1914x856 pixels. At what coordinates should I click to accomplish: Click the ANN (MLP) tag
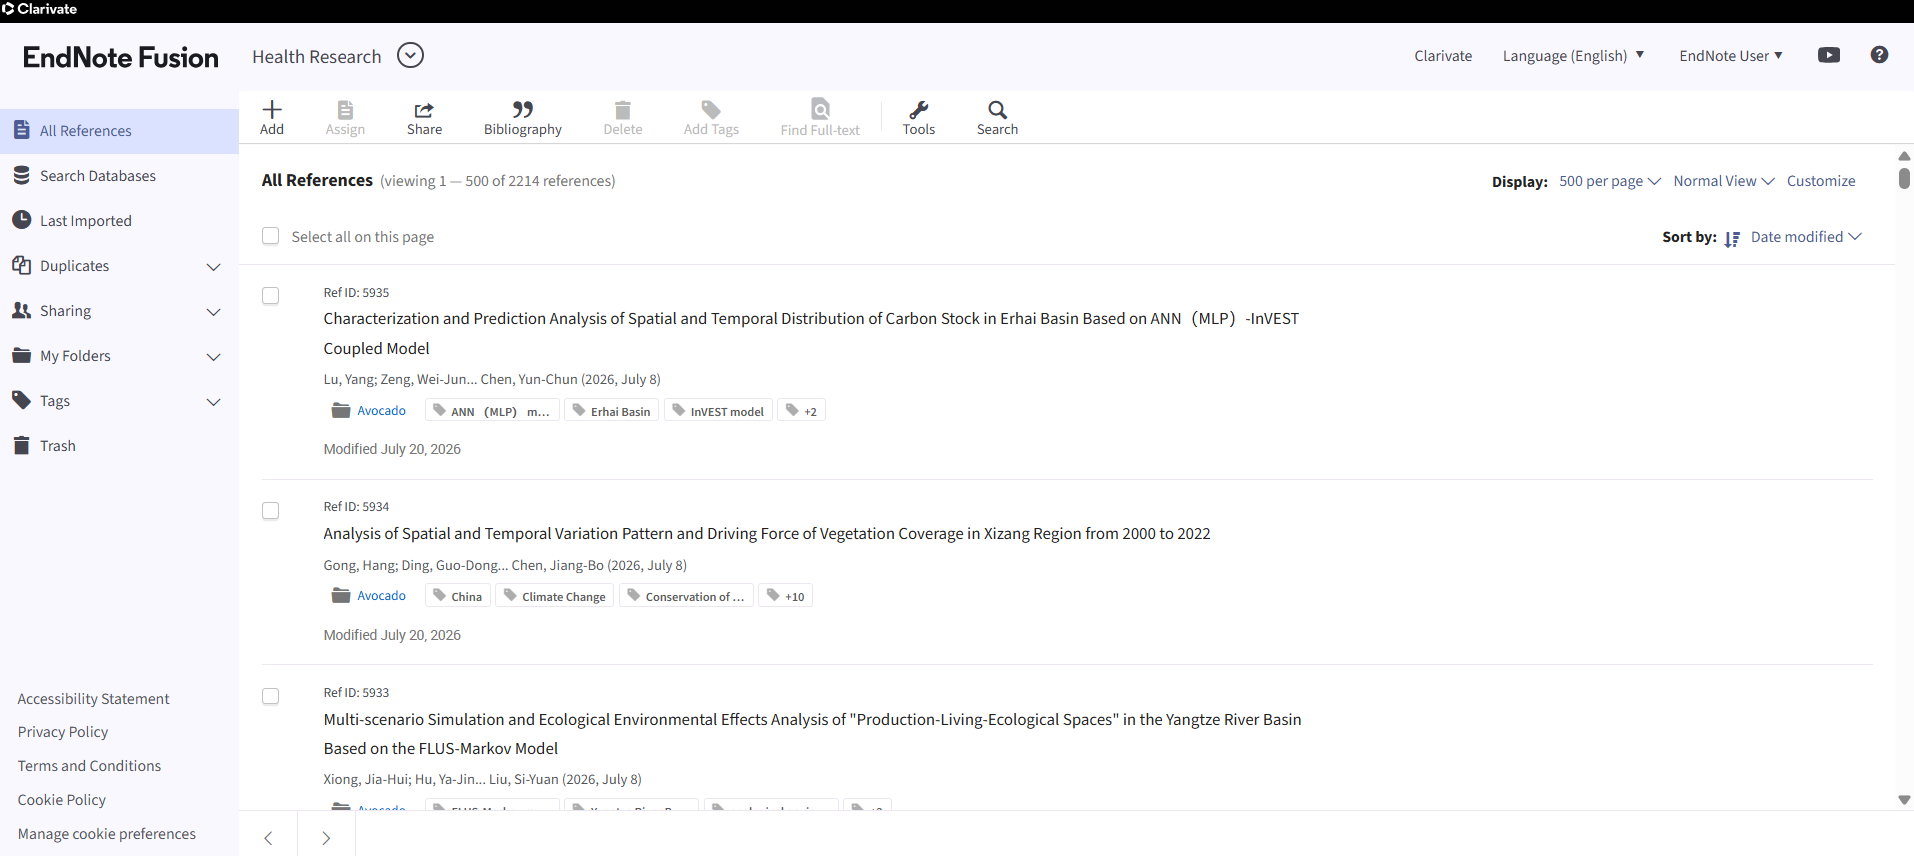(491, 411)
